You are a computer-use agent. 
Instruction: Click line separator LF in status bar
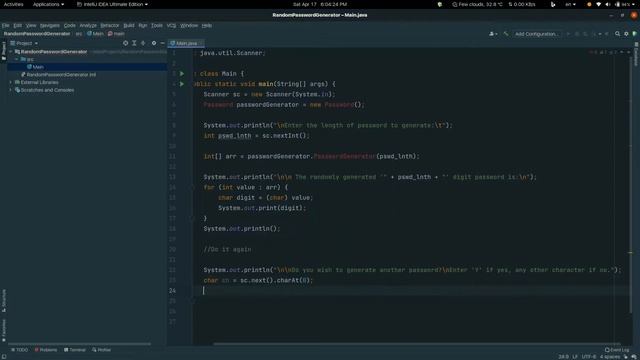(575, 357)
